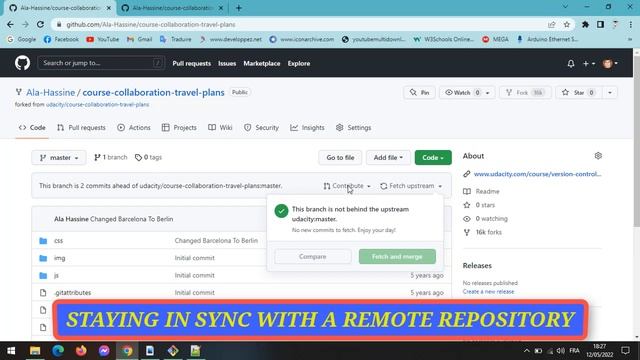This screenshot has height=360, width=640.
Task: Expand the master branch selector
Action: pyautogui.click(x=59, y=158)
